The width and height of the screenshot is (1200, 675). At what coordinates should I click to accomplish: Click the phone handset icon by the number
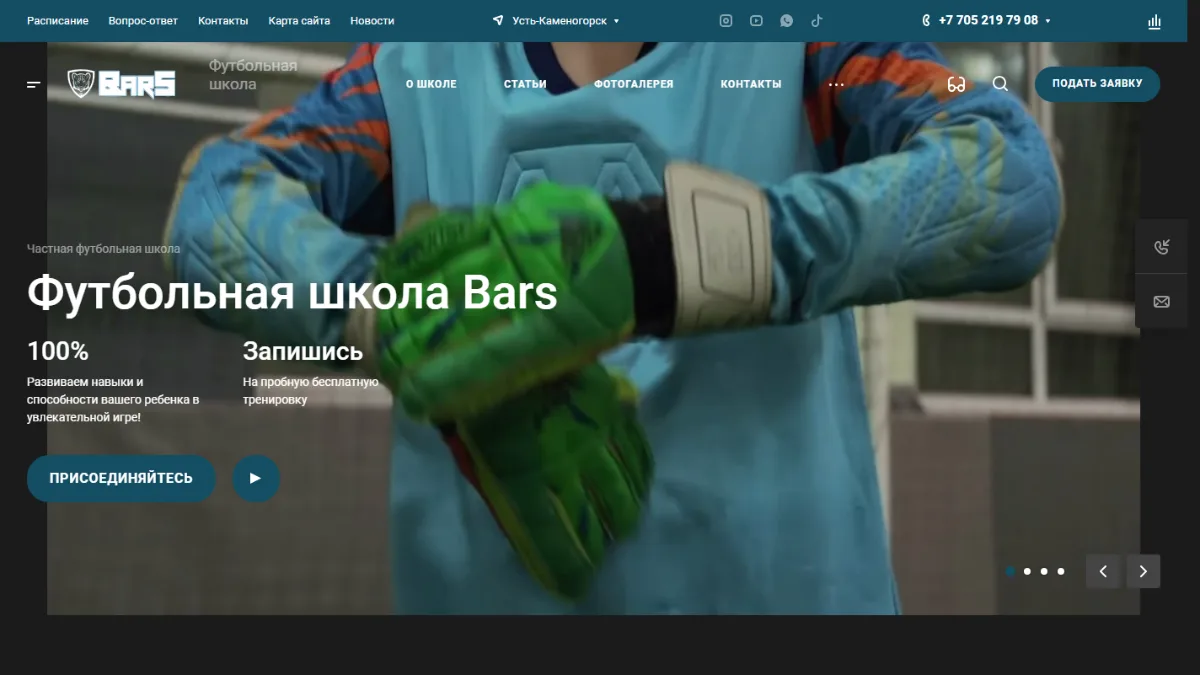coord(926,20)
